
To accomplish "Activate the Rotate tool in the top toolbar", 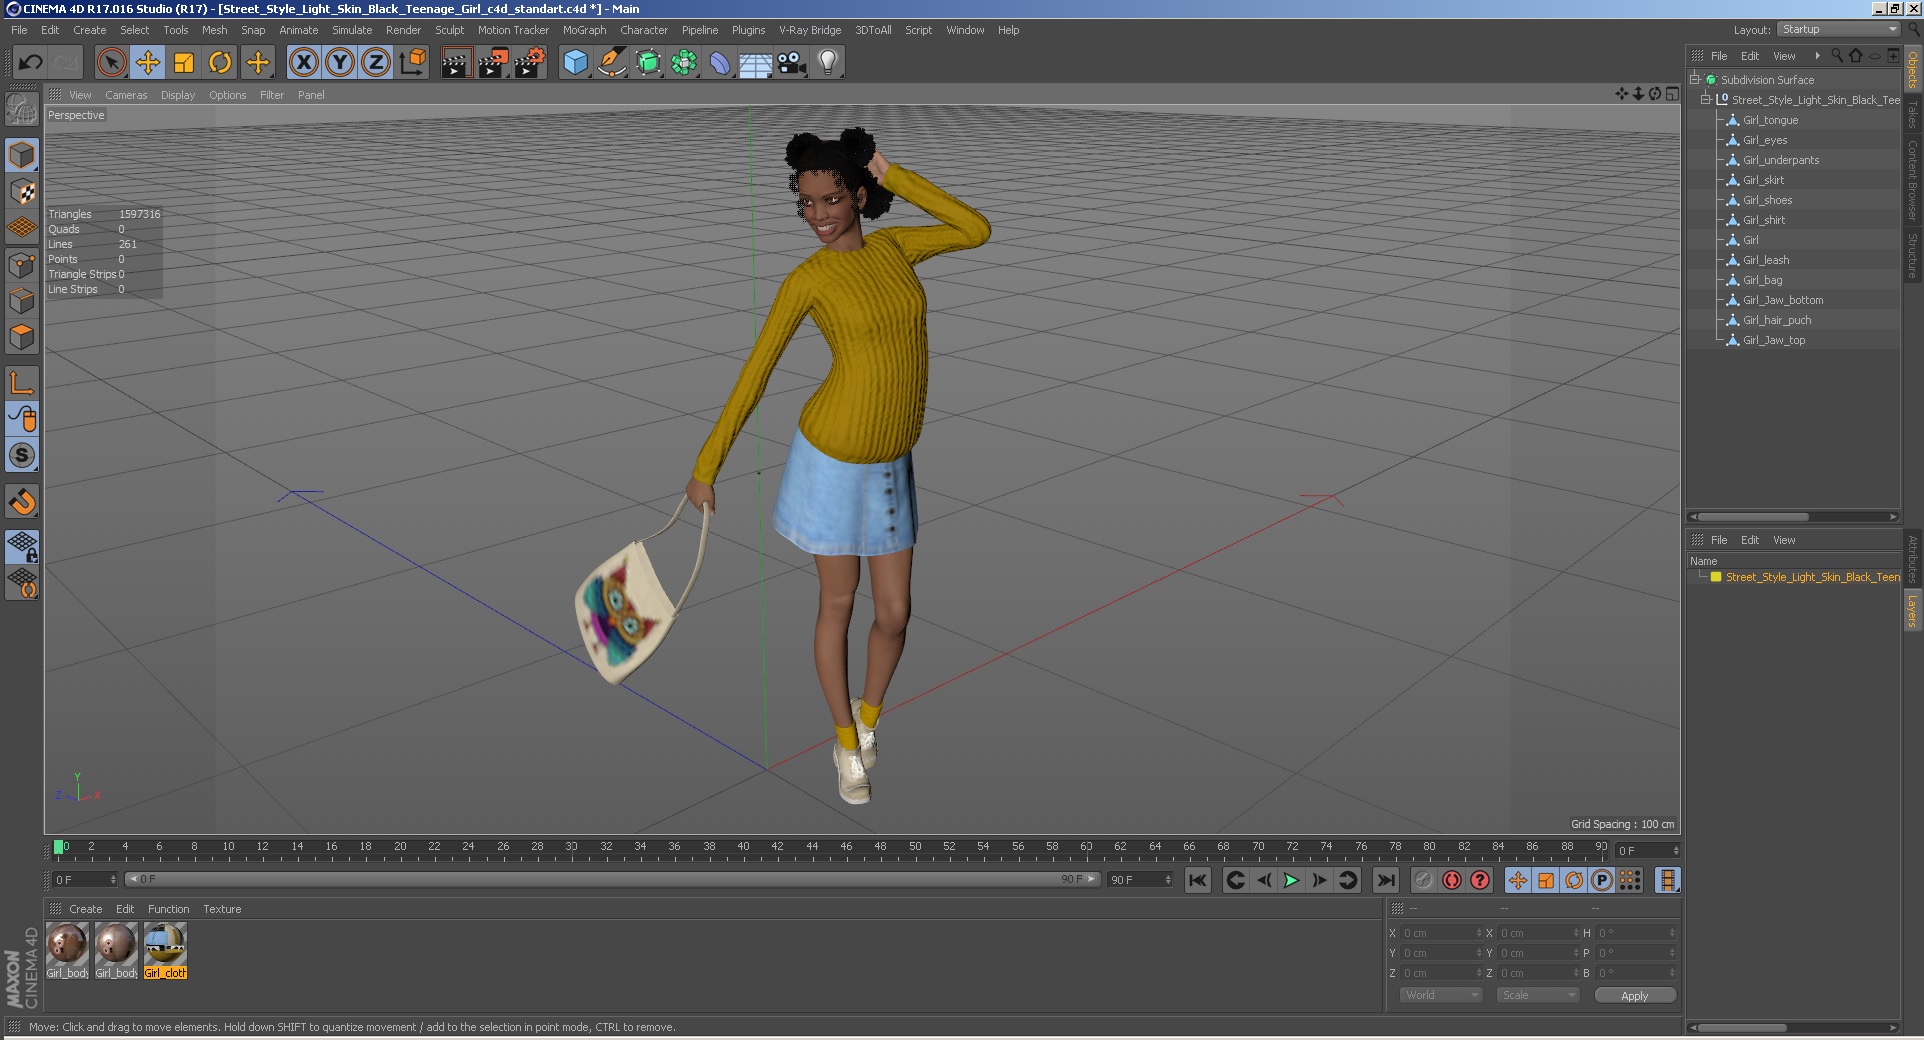I will click(x=220, y=62).
